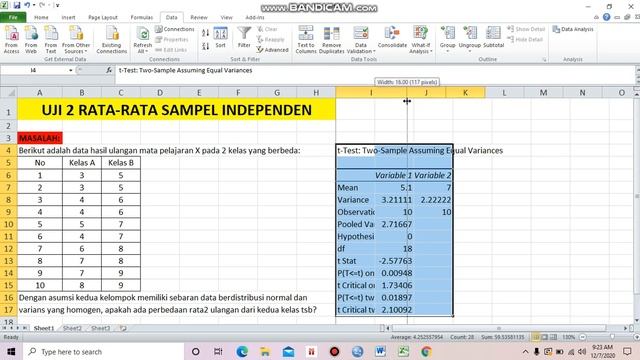640x360 pixels.
Task: Switch to Normal view button
Action: 536,337
